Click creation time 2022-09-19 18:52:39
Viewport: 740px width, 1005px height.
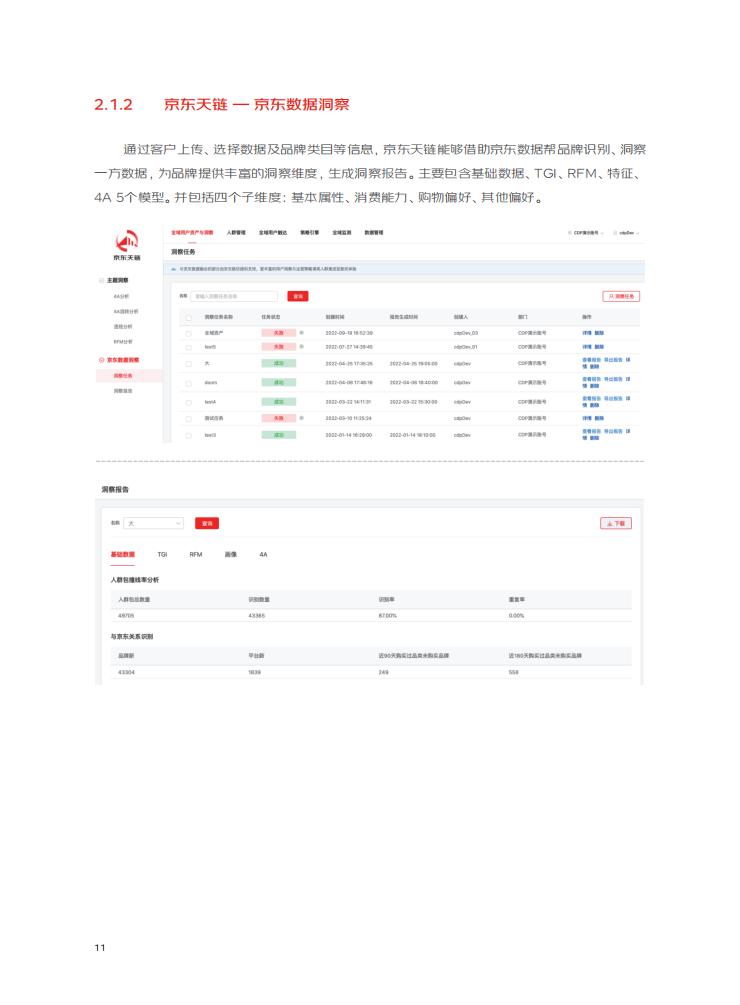(349, 333)
